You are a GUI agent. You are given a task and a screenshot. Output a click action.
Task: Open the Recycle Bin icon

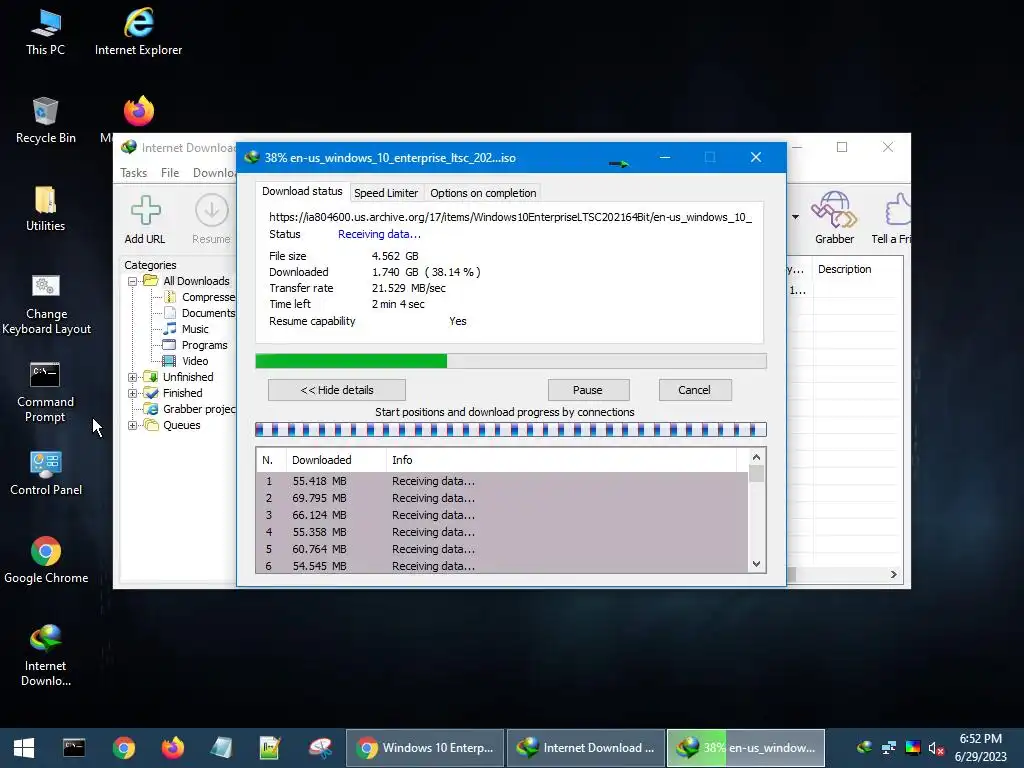46,120
